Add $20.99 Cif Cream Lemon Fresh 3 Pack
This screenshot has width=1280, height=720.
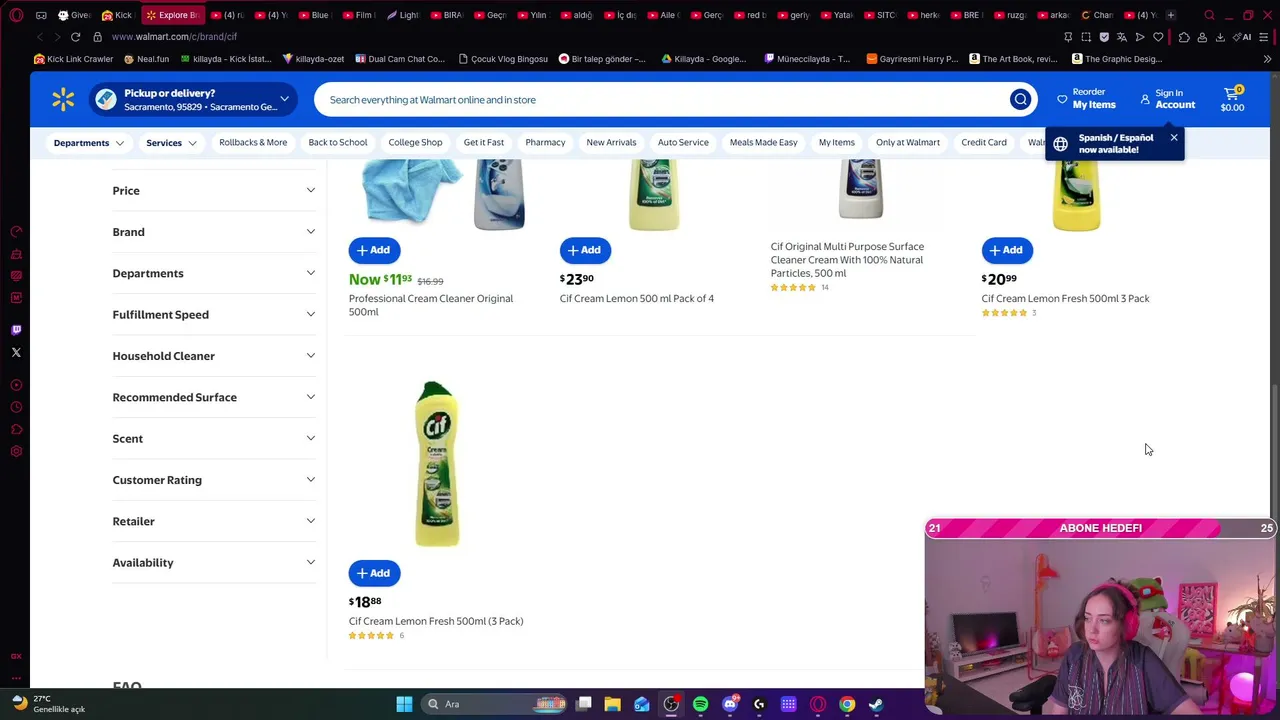click(x=1007, y=250)
